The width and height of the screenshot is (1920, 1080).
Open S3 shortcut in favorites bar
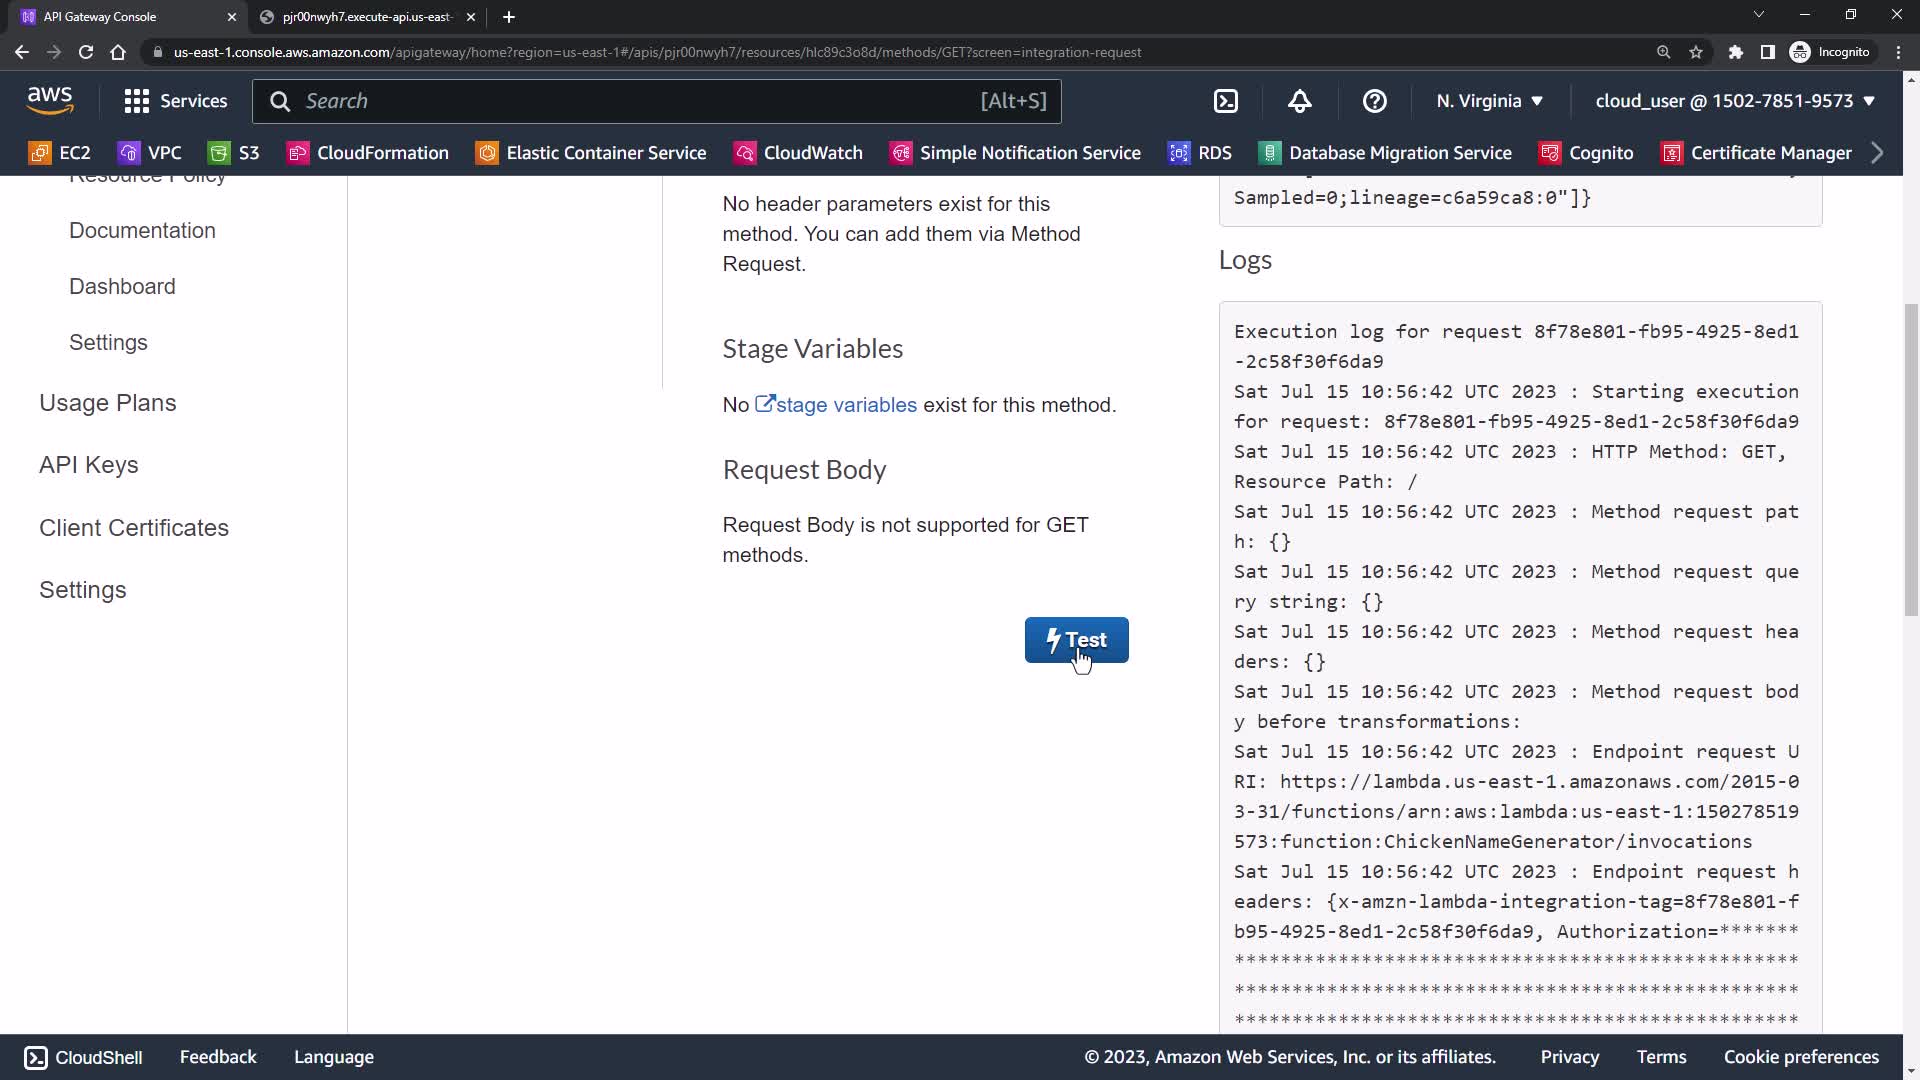coord(233,153)
